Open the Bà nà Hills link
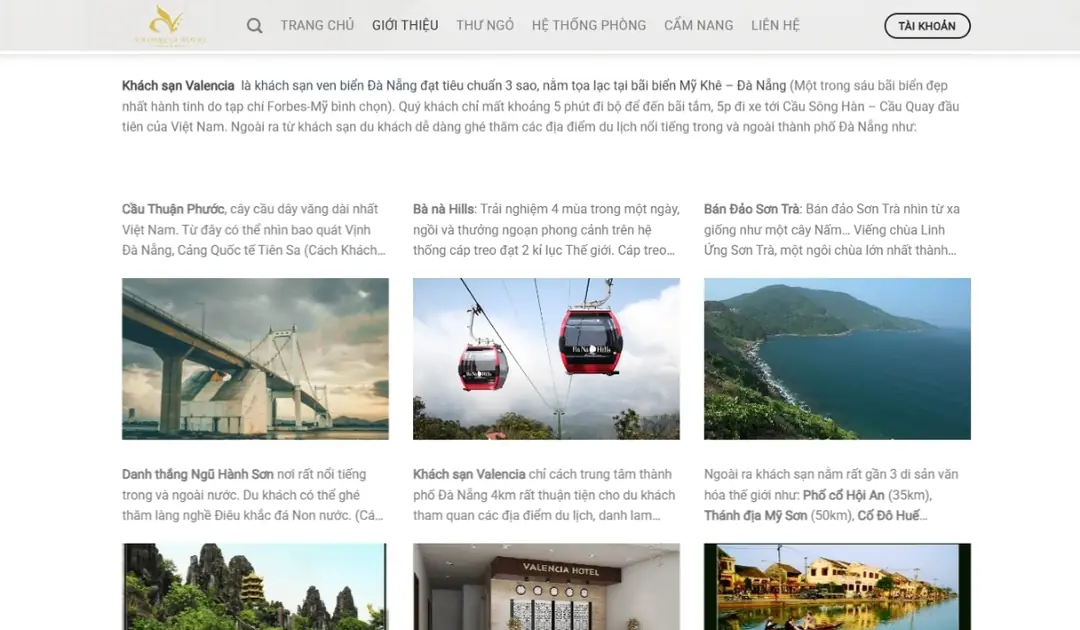1080x630 pixels. [x=444, y=208]
